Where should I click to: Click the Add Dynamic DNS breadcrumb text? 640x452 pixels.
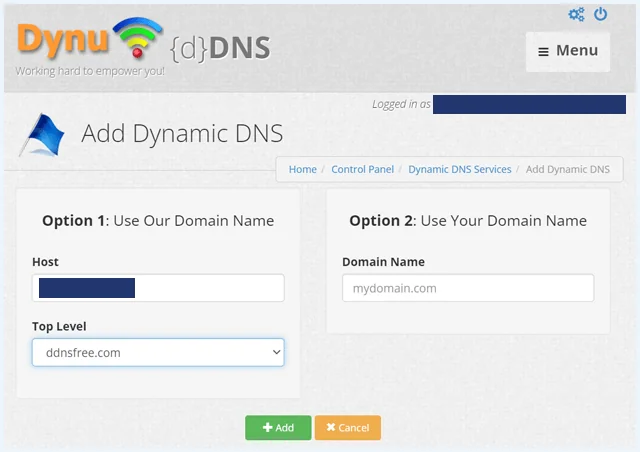tap(568, 169)
